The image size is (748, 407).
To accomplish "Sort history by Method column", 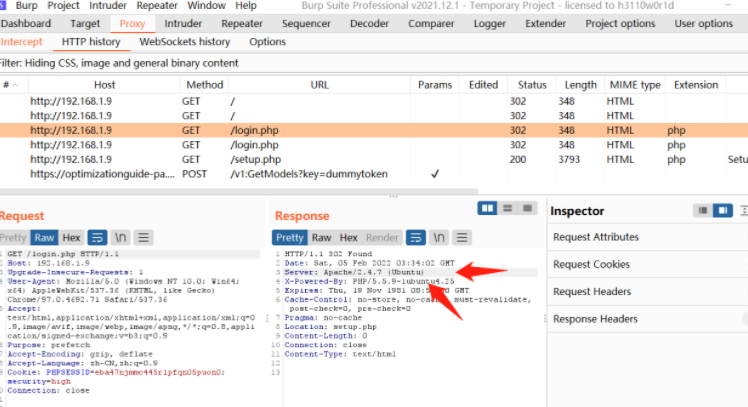I will (205, 85).
